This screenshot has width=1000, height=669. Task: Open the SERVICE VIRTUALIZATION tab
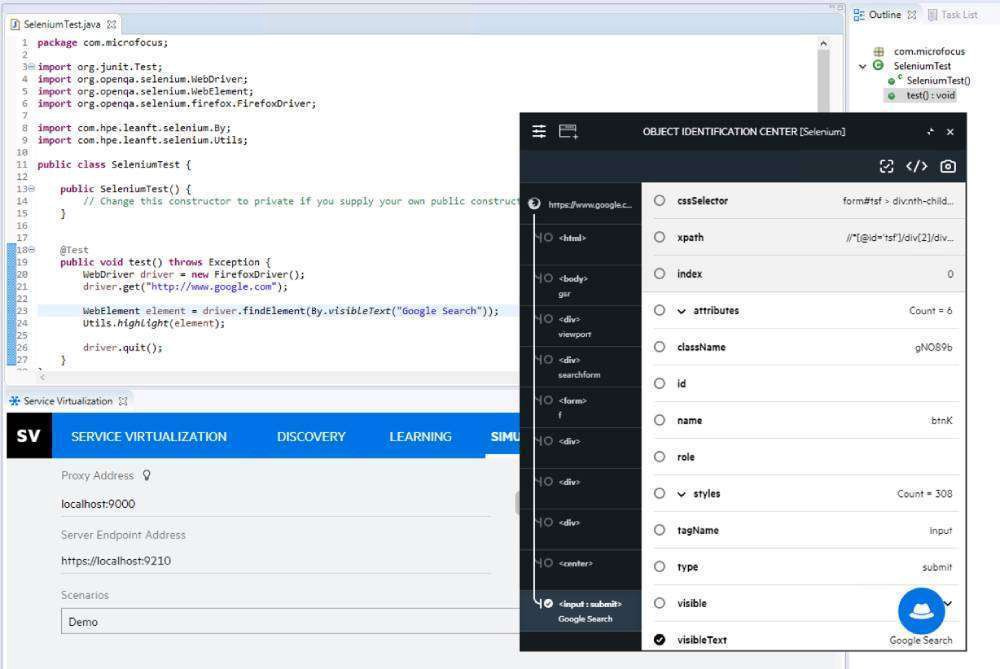coord(149,436)
